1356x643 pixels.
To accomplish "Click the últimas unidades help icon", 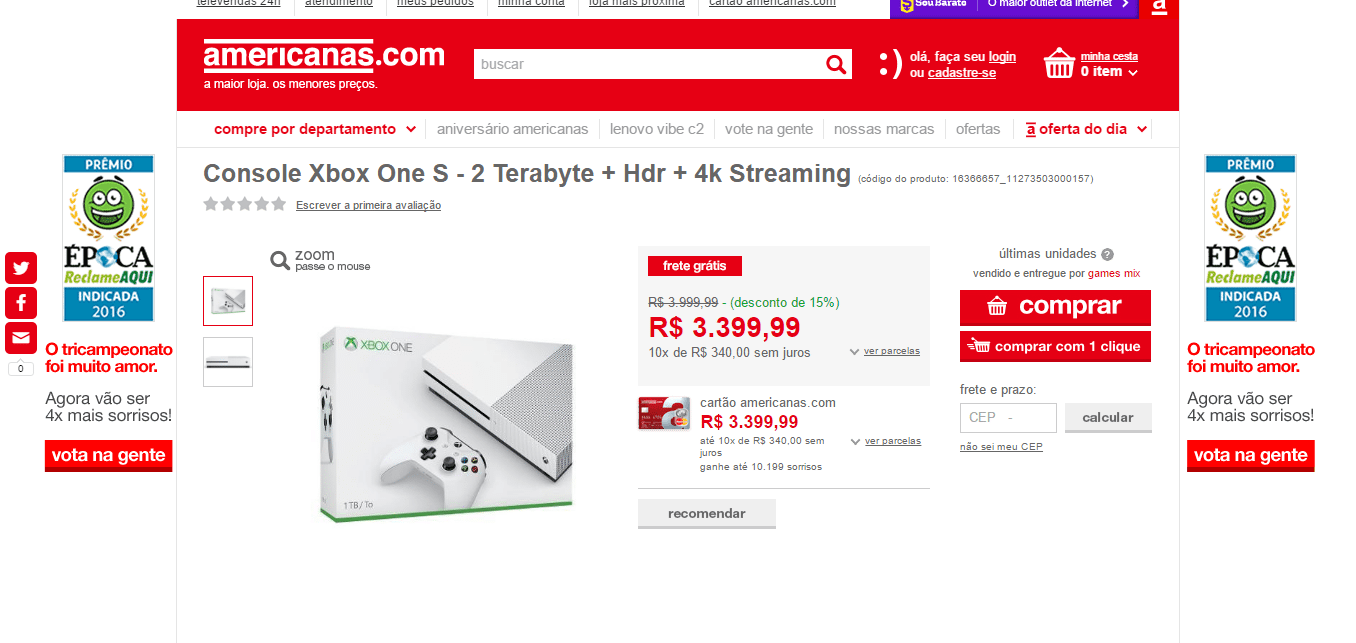I will coord(1107,255).
